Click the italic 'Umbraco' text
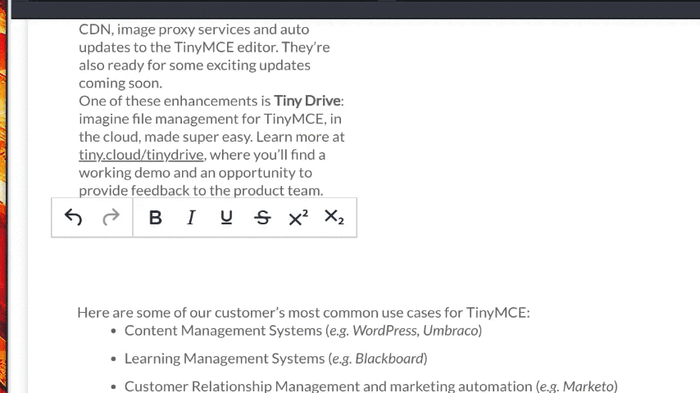The width and height of the screenshot is (700, 393). coord(450,331)
